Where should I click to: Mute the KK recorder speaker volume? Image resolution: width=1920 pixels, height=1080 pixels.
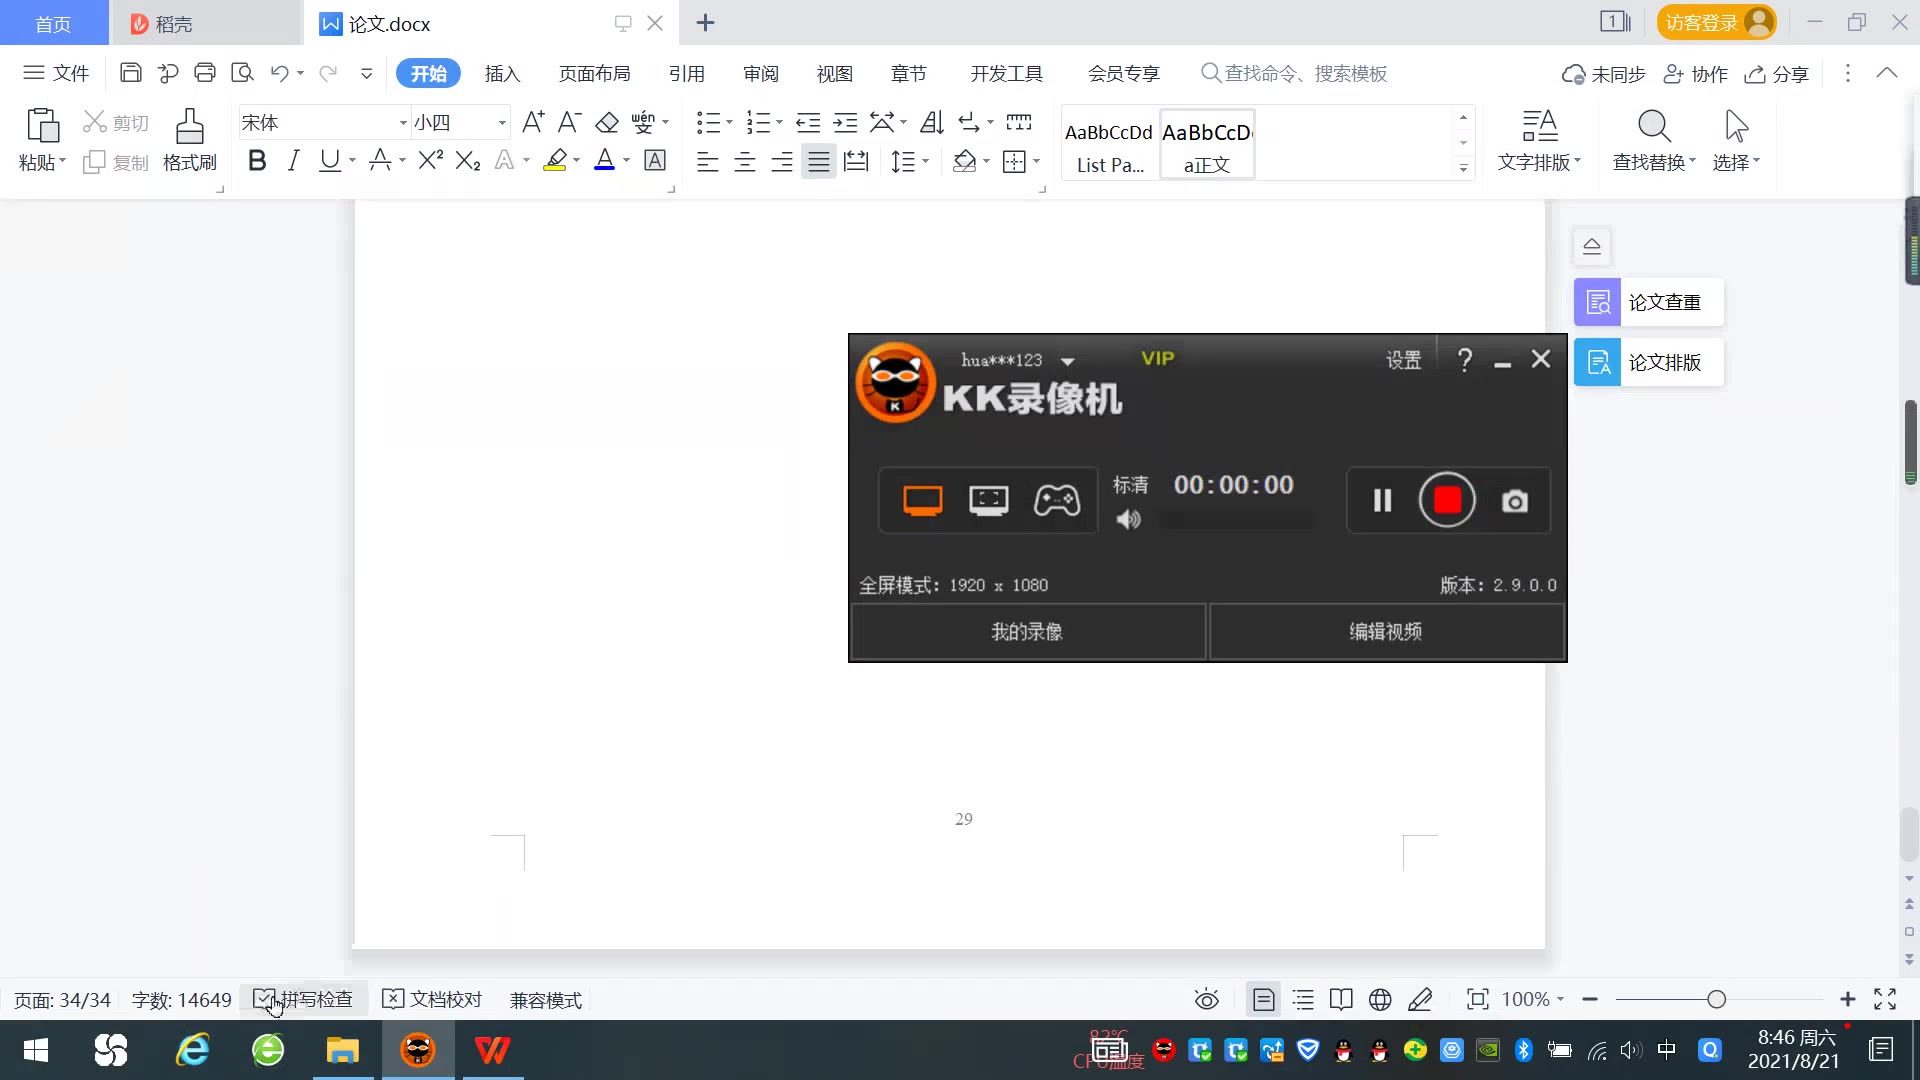(1128, 519)
